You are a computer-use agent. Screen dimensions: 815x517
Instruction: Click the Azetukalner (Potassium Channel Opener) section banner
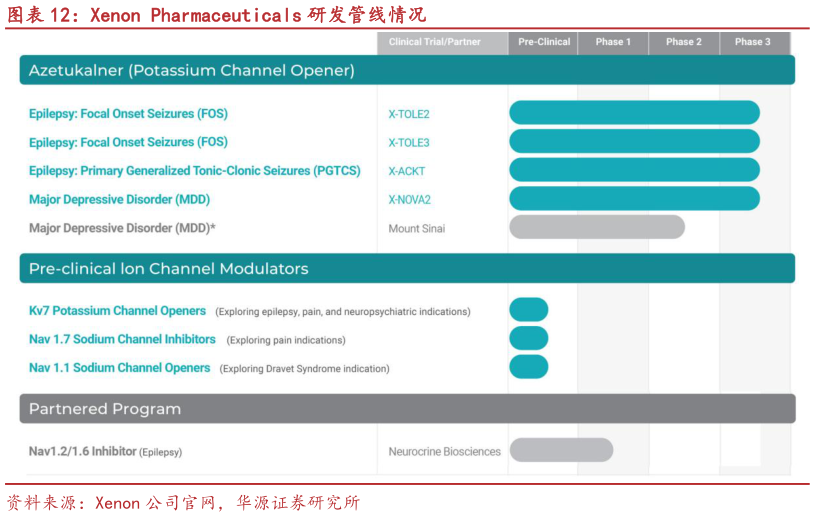[407, 70]
